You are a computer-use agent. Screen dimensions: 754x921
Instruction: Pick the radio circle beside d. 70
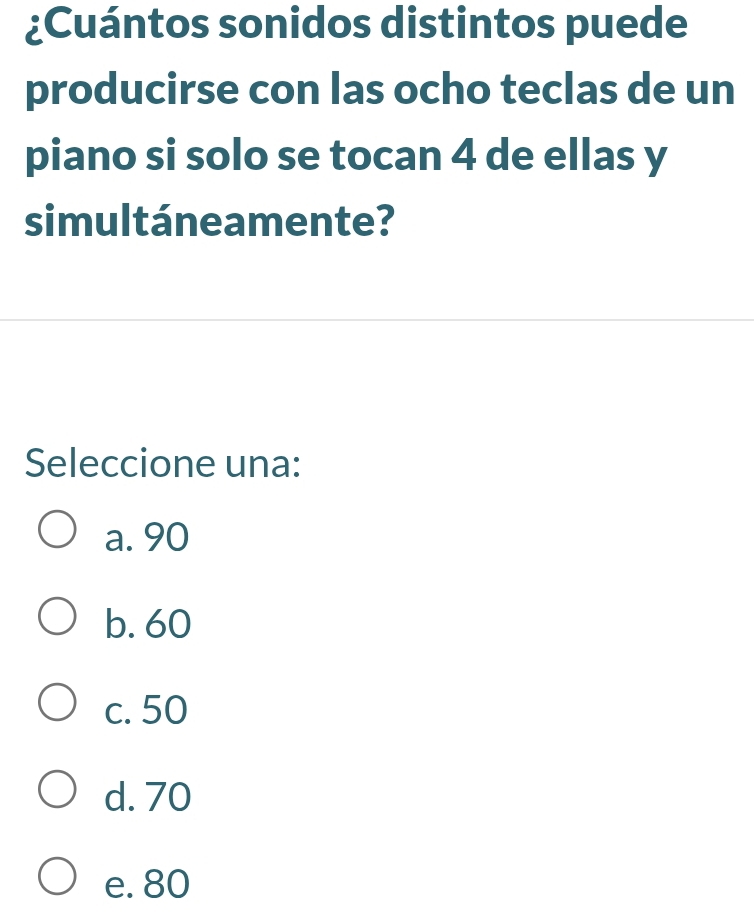(57, 789)
